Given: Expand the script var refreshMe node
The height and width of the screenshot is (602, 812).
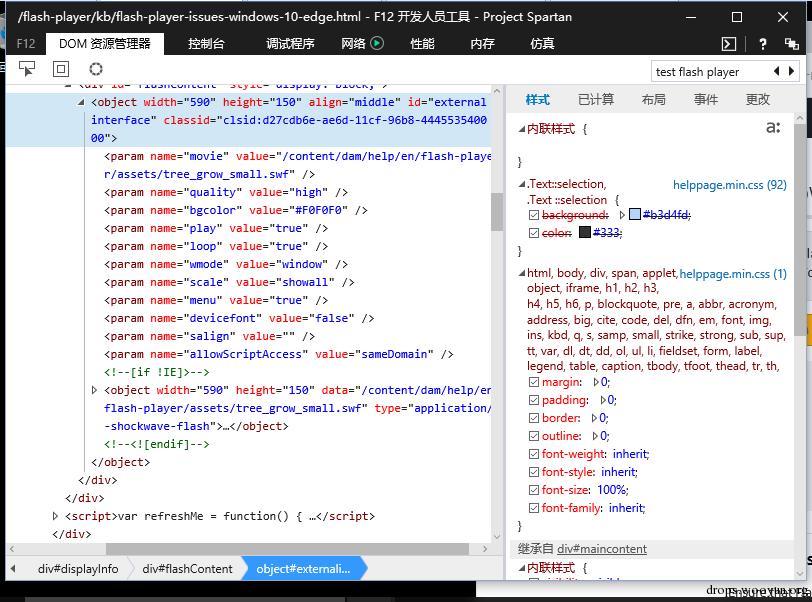Looking at the screenshot, I should [56, 516].
